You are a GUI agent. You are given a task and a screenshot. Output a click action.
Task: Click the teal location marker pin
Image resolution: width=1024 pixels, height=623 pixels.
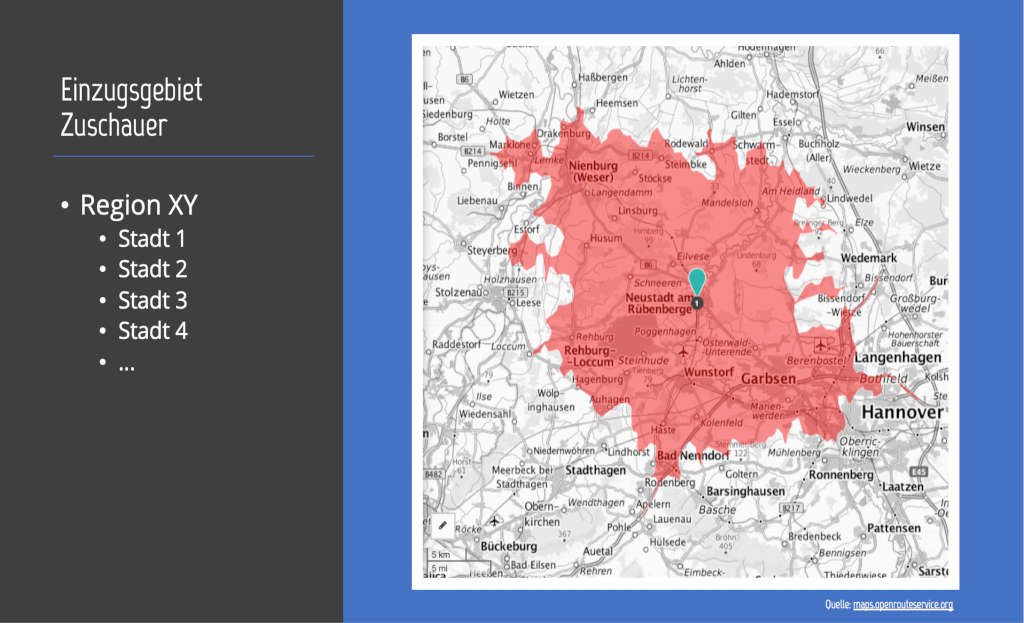click(x=697, y=281)
